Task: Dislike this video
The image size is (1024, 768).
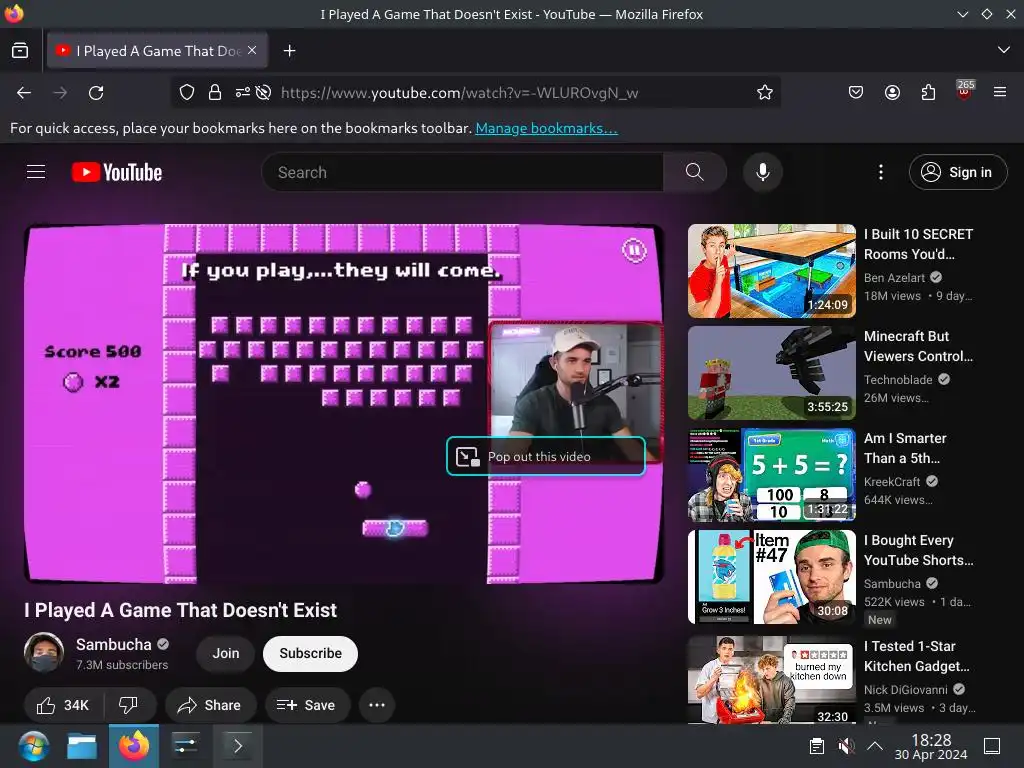Action: (129, 705)
